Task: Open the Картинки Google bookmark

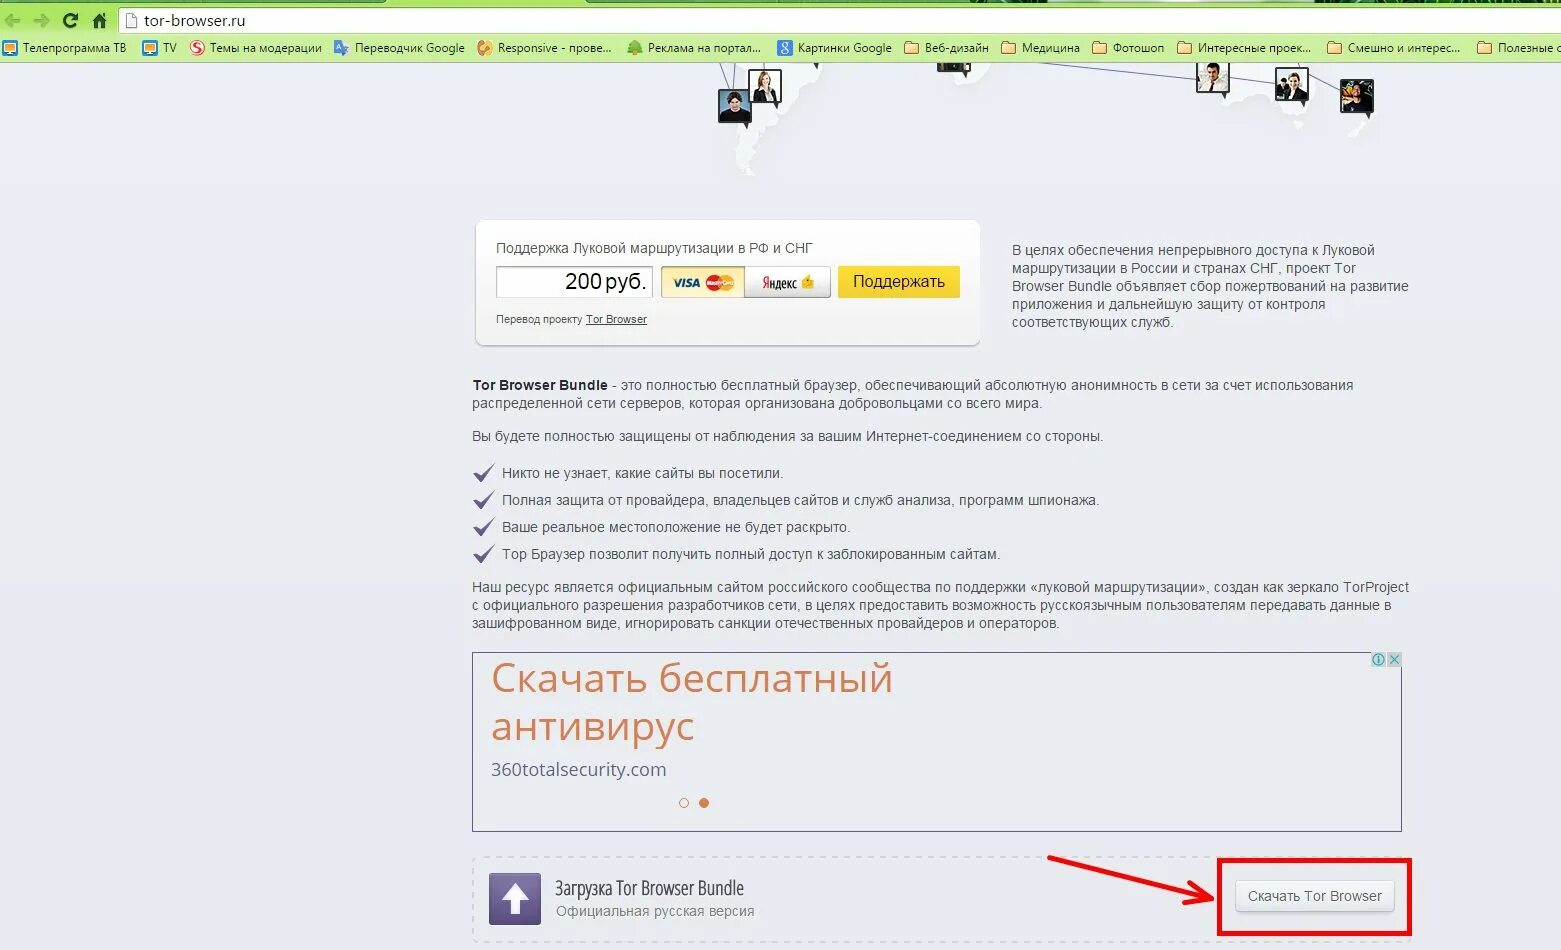Action: 834,47
